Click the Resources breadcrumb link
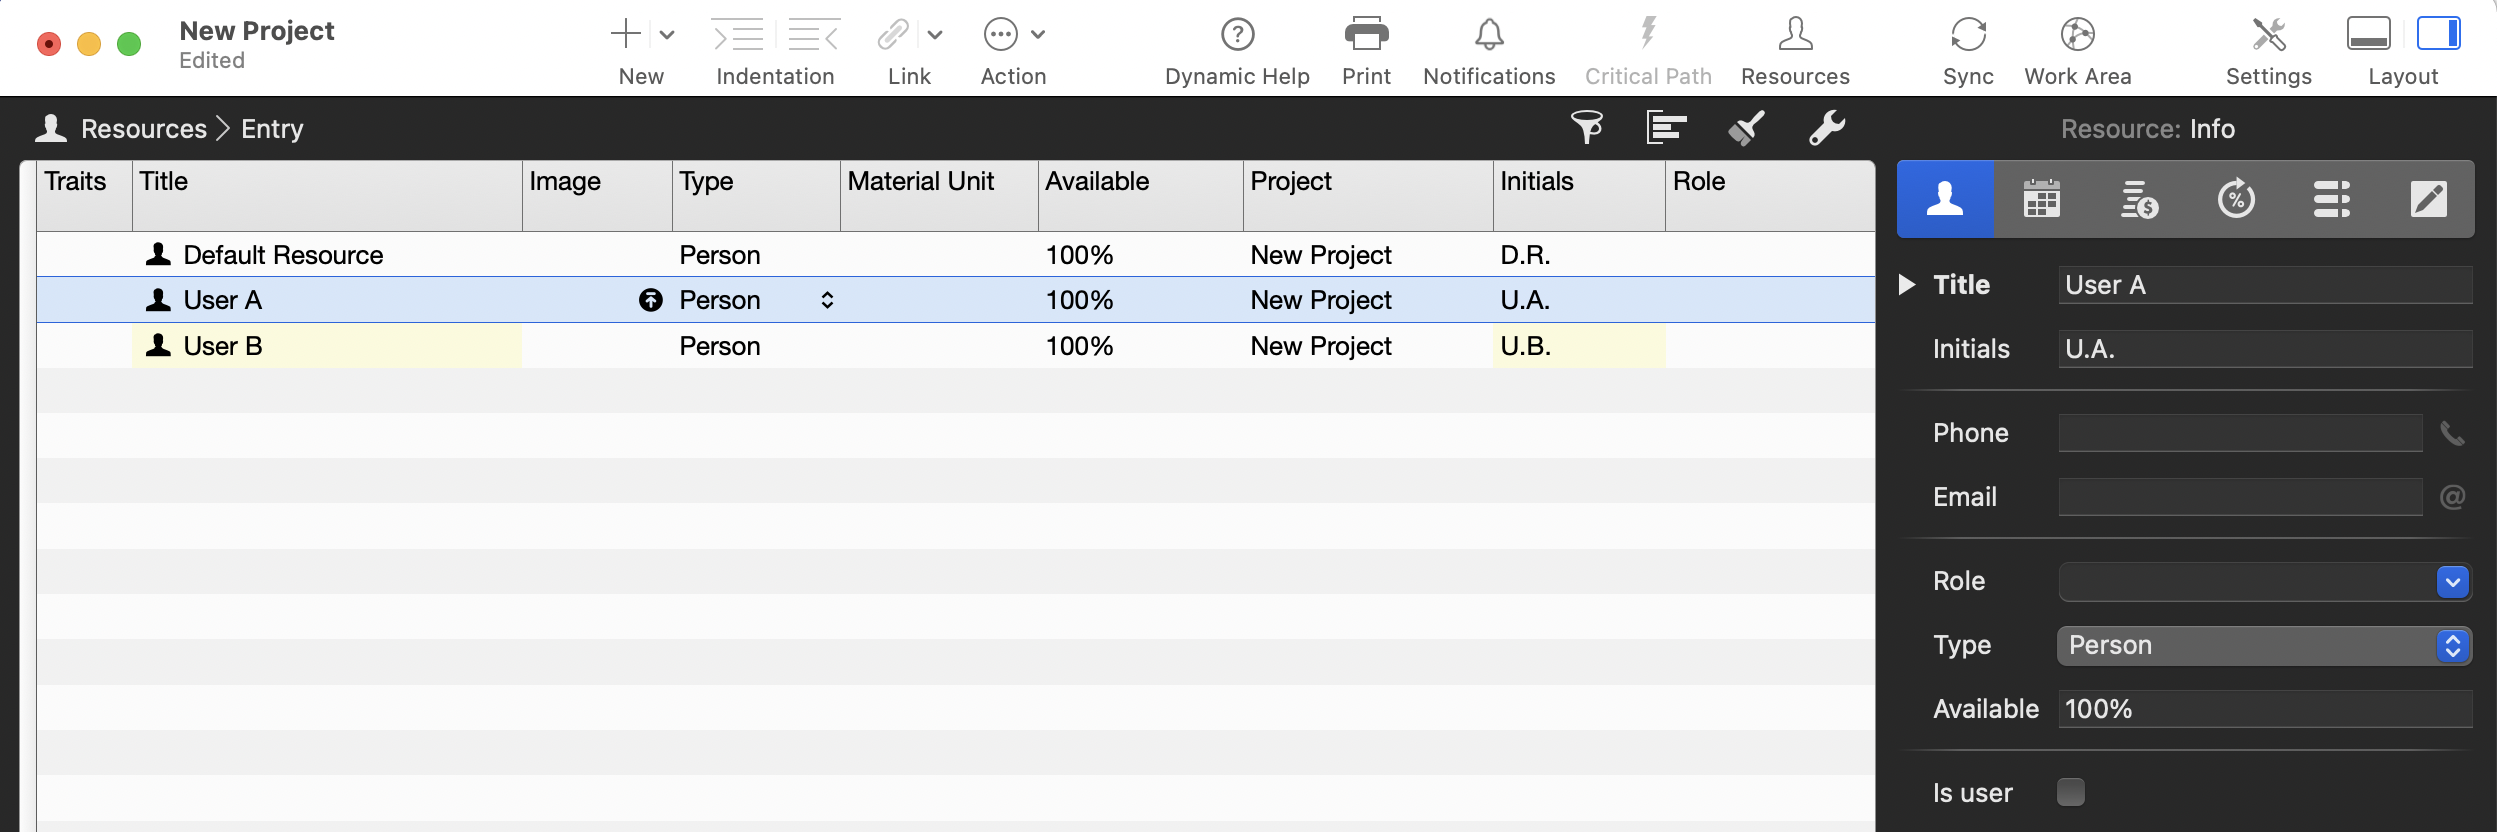2497x832 pixels. [x=143, y=129]
